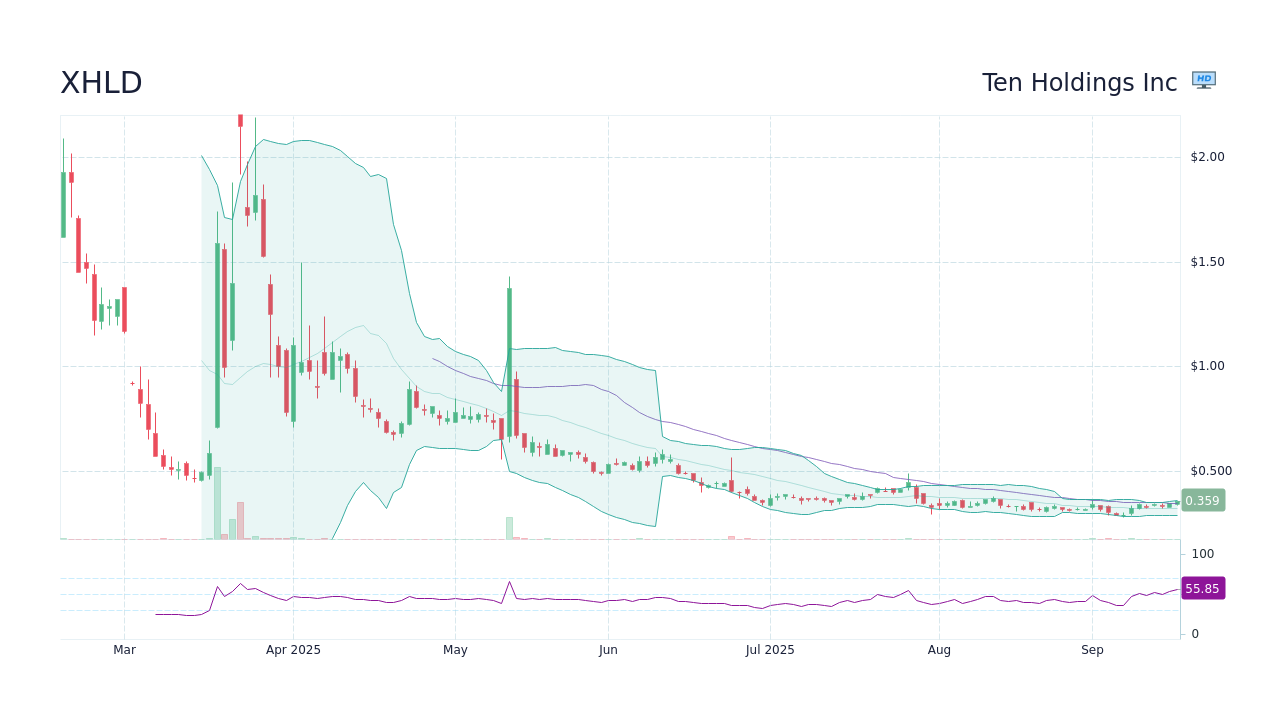The image size is (1280, 720).
Task: Click the Jun date label
Action: click(608, 650)
